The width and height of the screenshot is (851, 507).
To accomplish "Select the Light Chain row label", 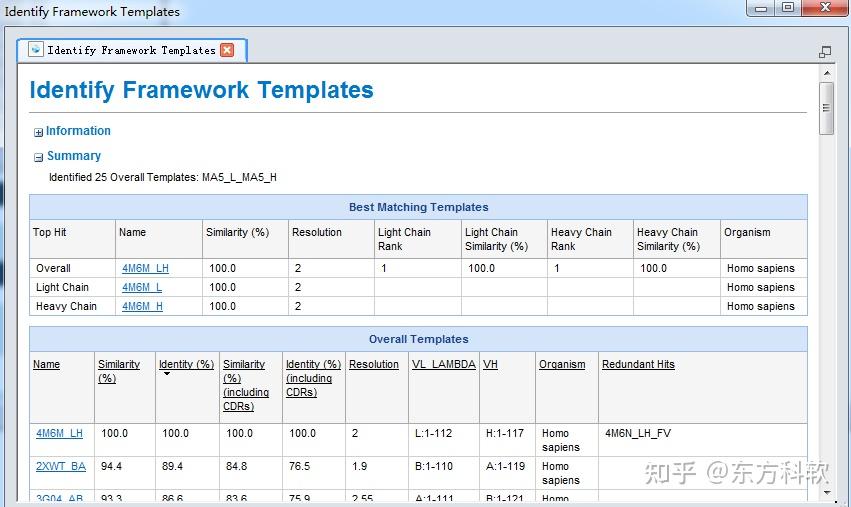I will click(62, 287).
